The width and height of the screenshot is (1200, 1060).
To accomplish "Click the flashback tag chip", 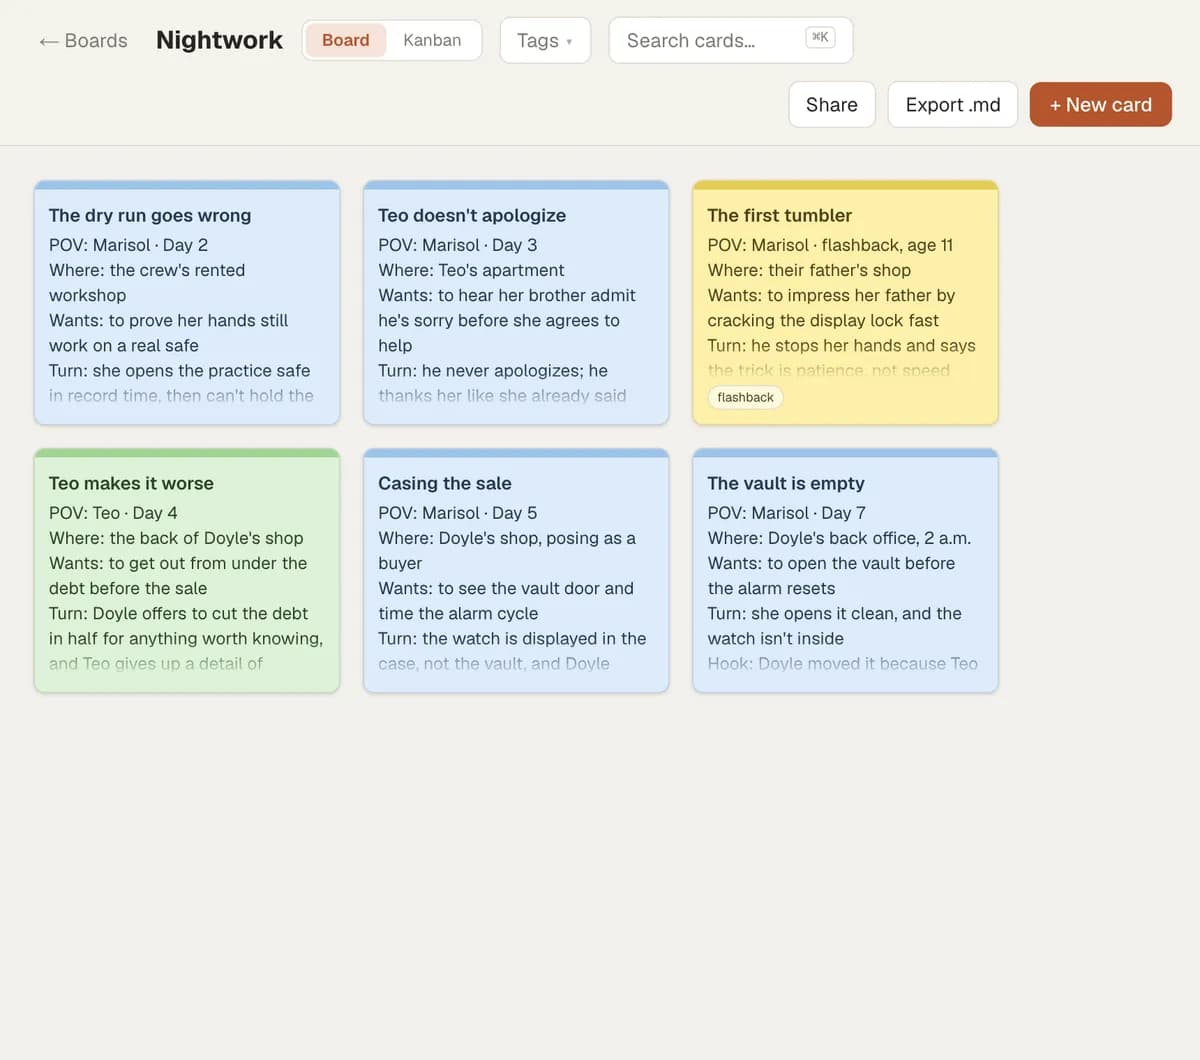I will pyautogui.click(x=746, y=397).
